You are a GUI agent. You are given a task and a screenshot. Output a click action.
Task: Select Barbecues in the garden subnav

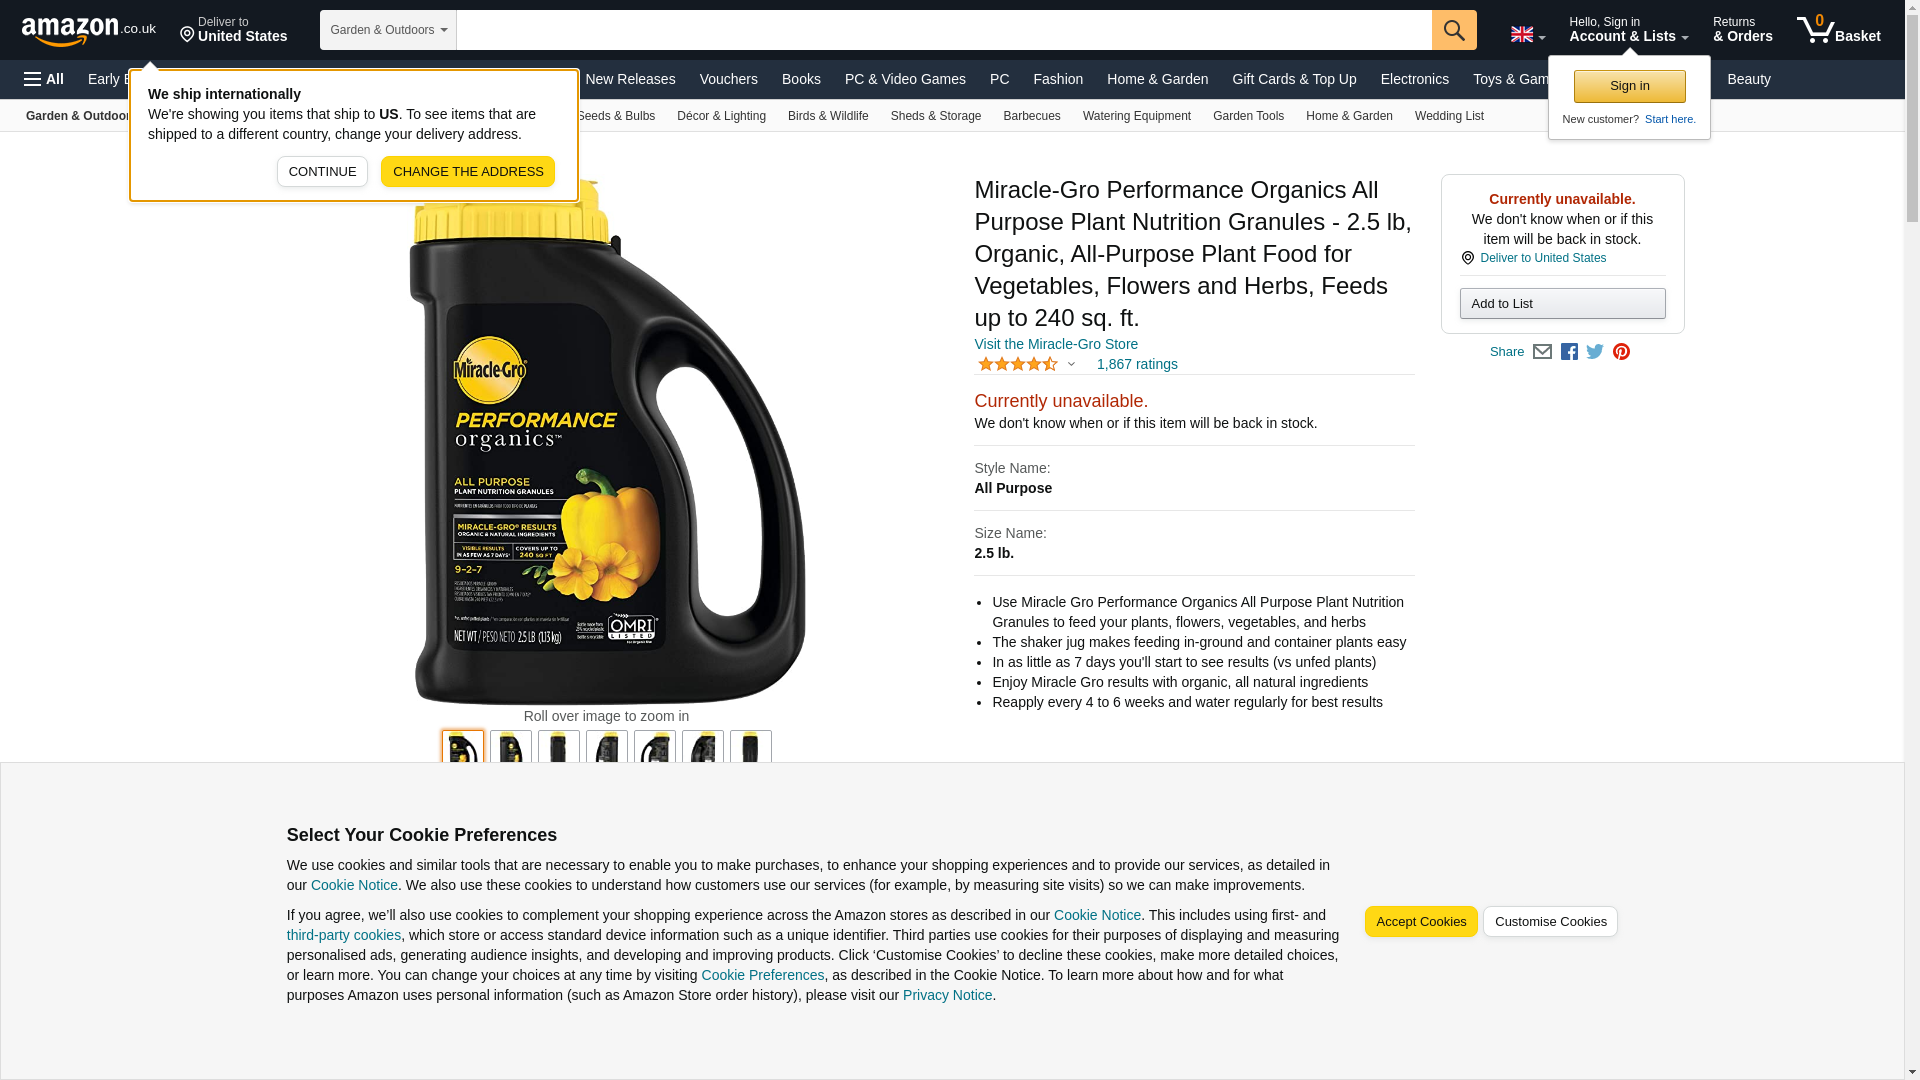pos(1031,116)
